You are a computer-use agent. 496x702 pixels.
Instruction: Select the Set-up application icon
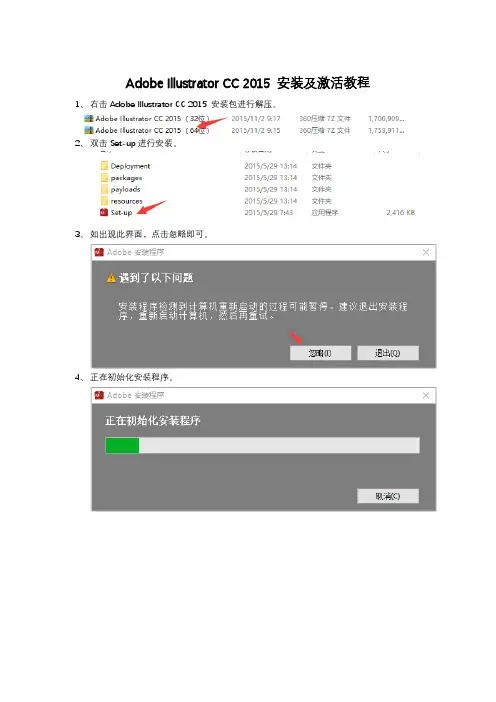coord(104,212)
